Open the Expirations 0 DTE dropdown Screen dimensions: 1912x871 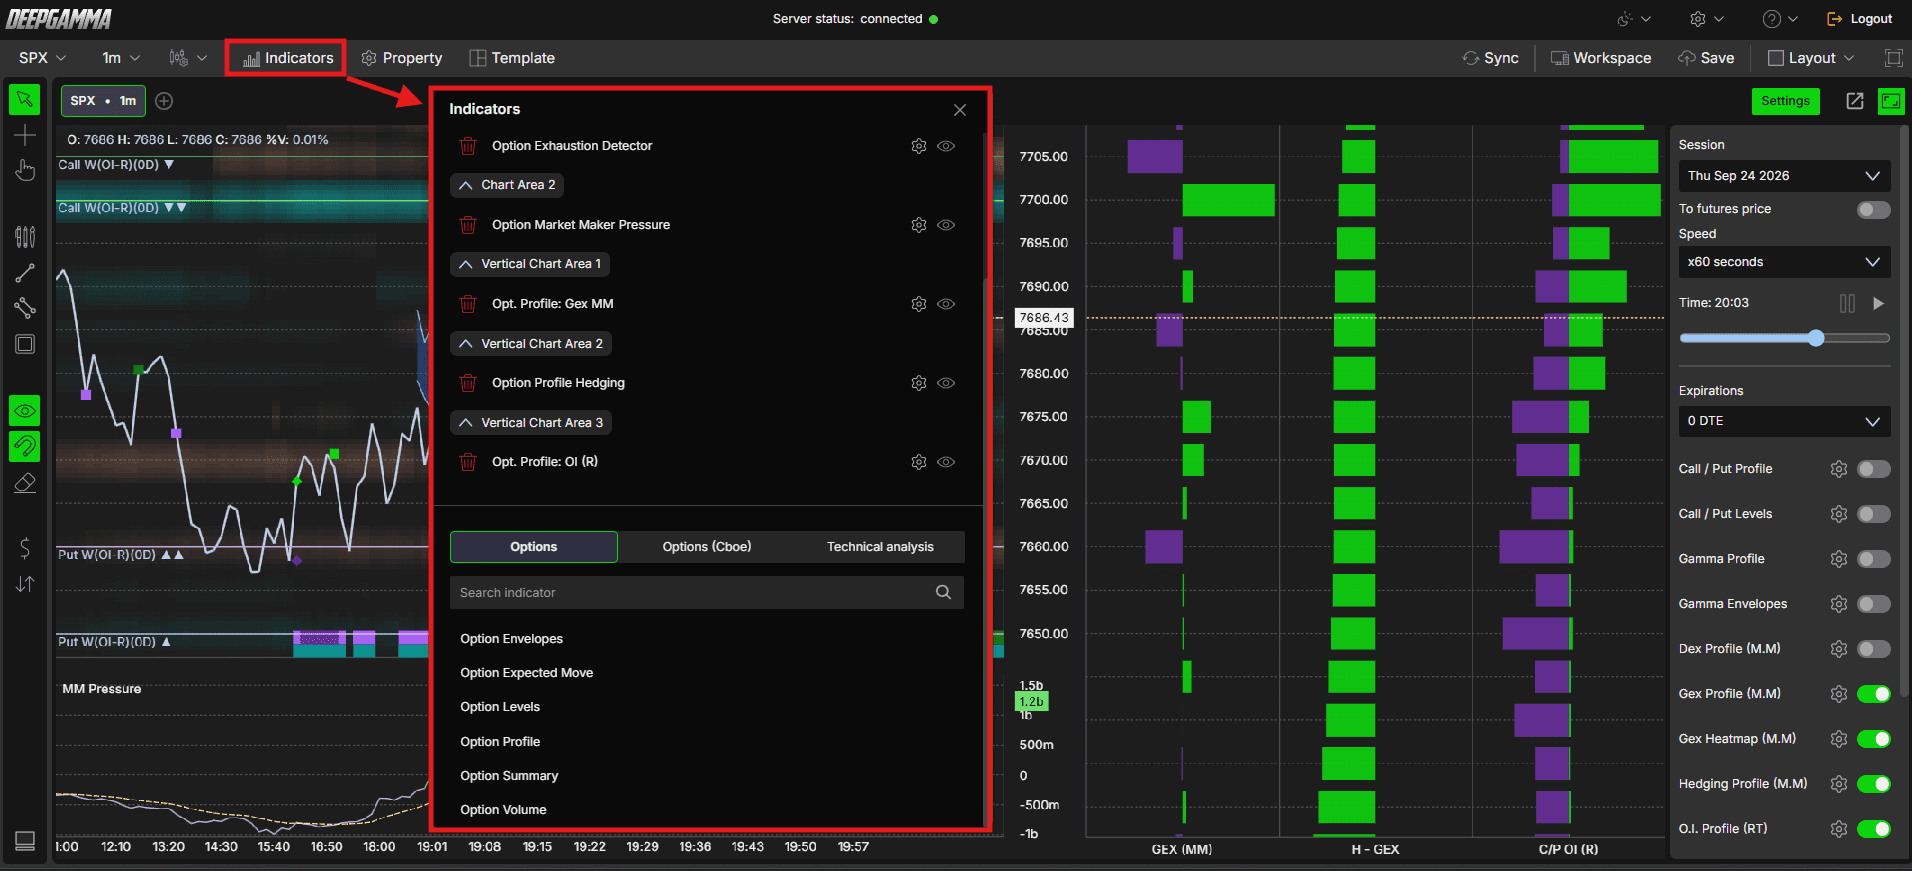coord(1784,421)
